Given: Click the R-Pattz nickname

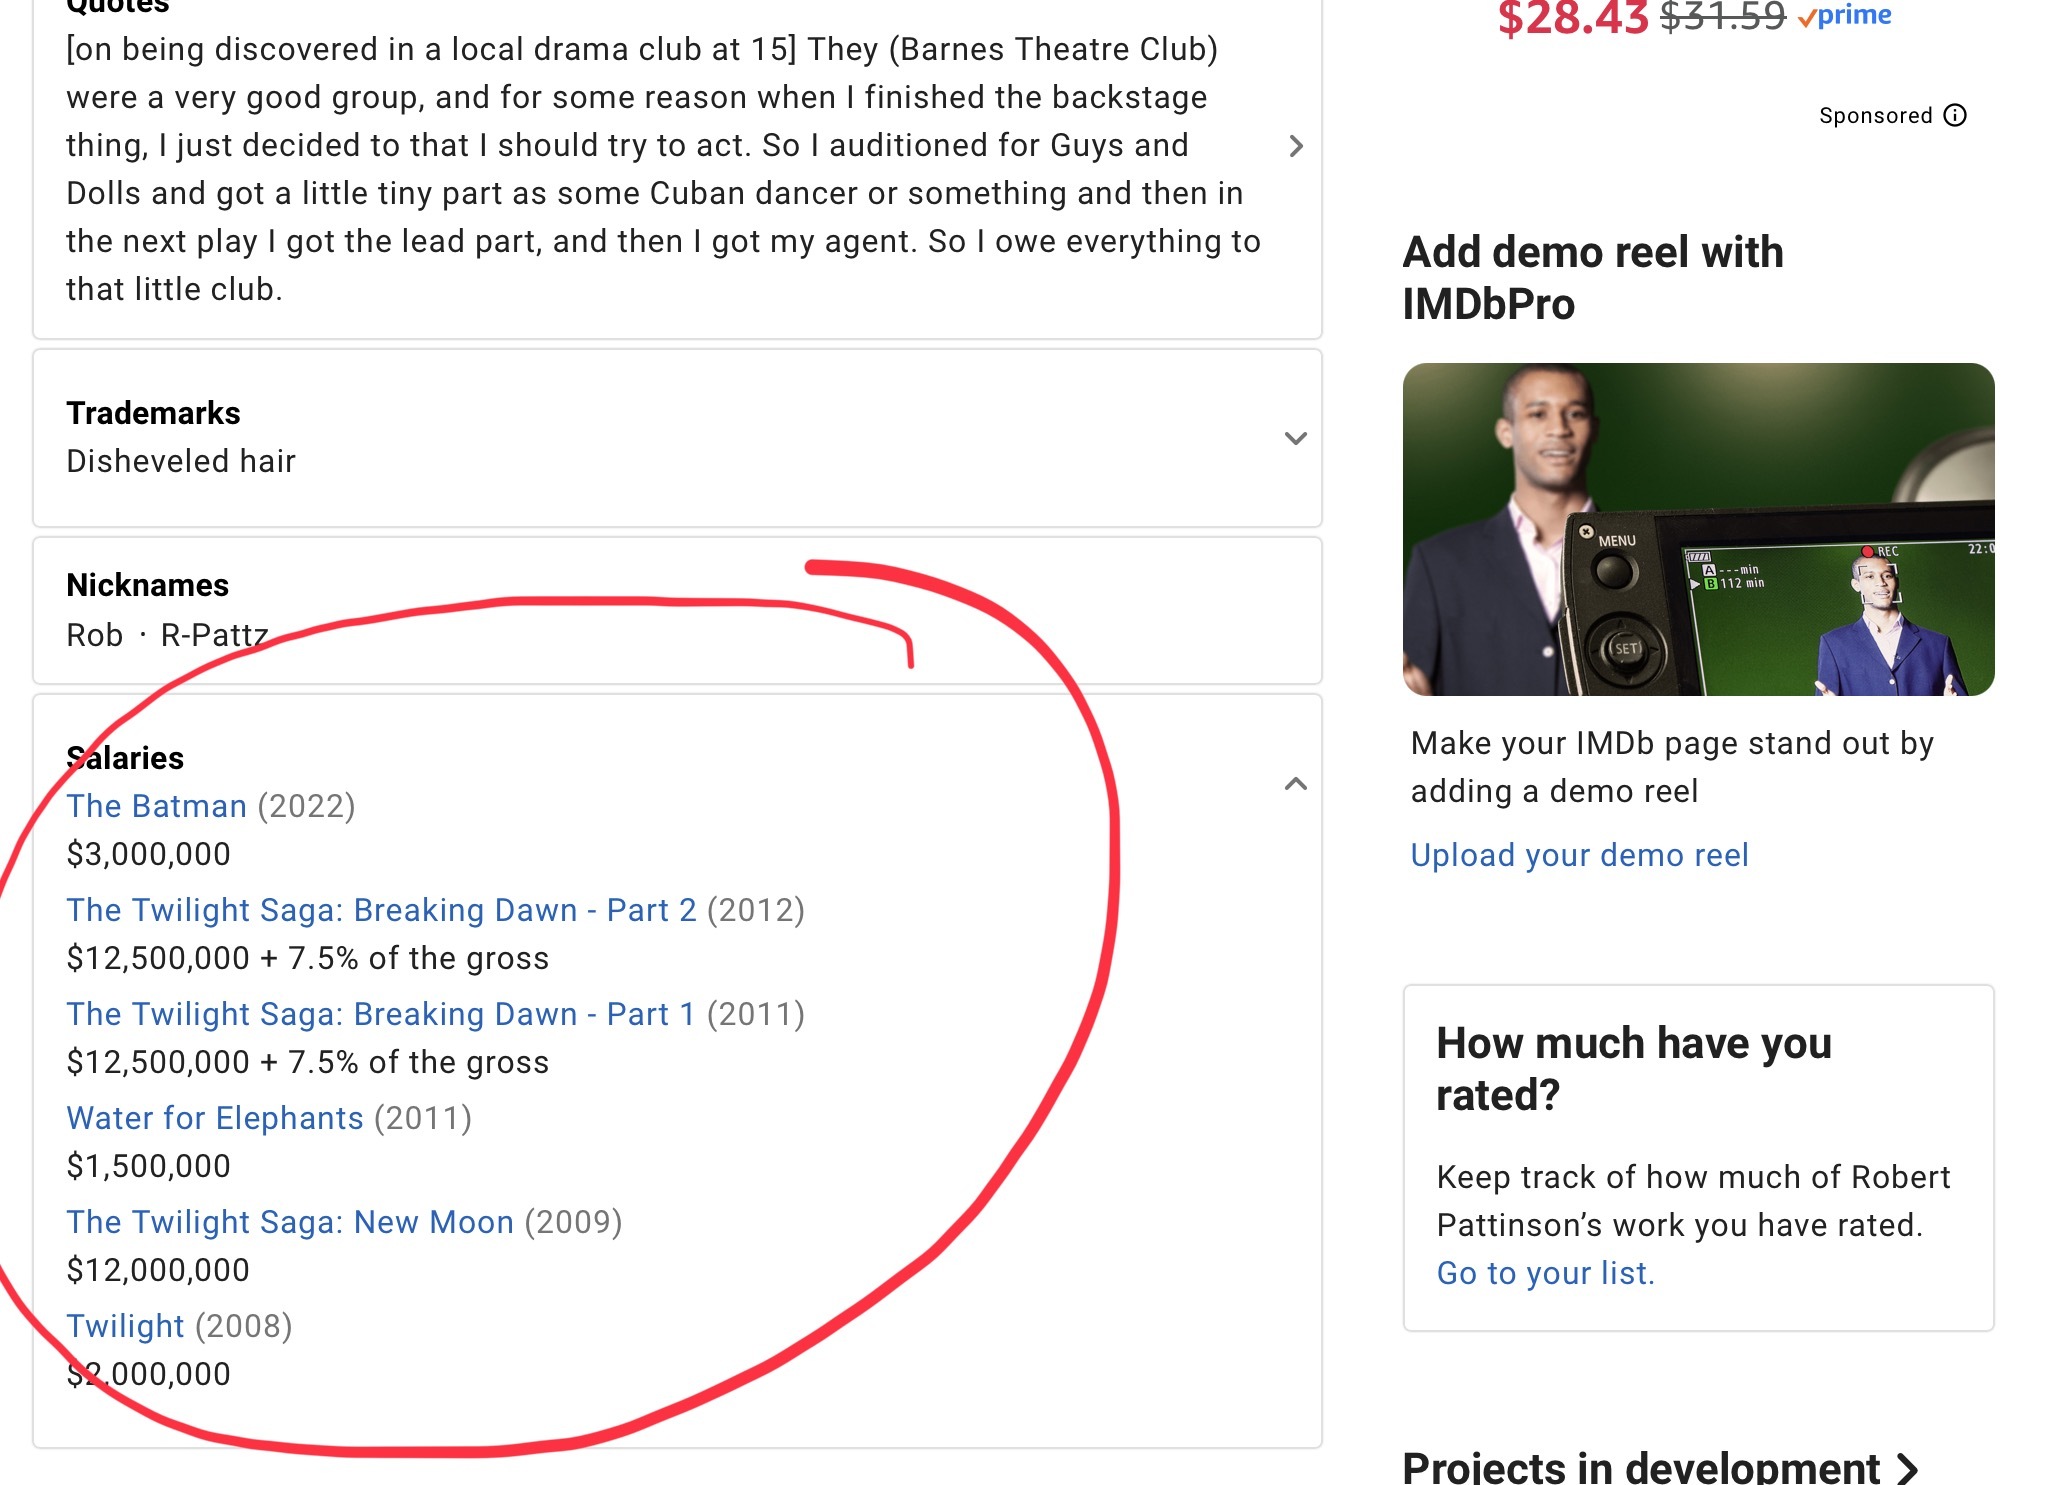Looking at the screenshot, I should coord(214,635).
